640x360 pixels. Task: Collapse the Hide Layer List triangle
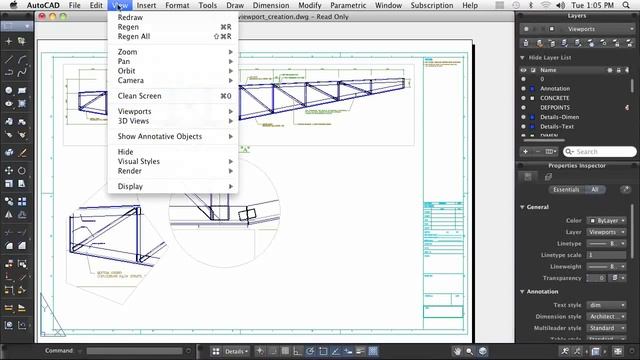[522, 58]
